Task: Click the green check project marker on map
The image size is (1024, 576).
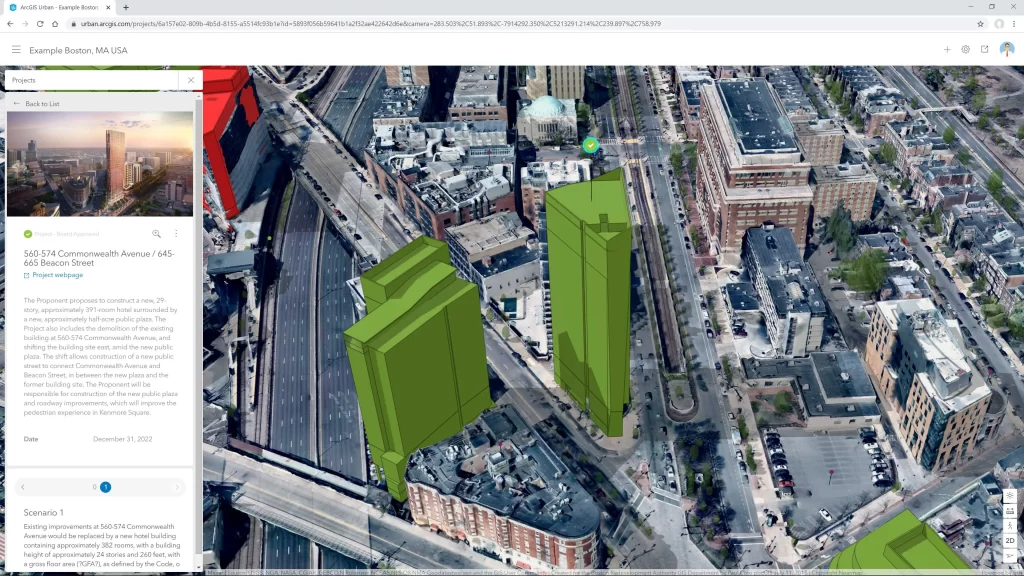Action: [590, 145]
